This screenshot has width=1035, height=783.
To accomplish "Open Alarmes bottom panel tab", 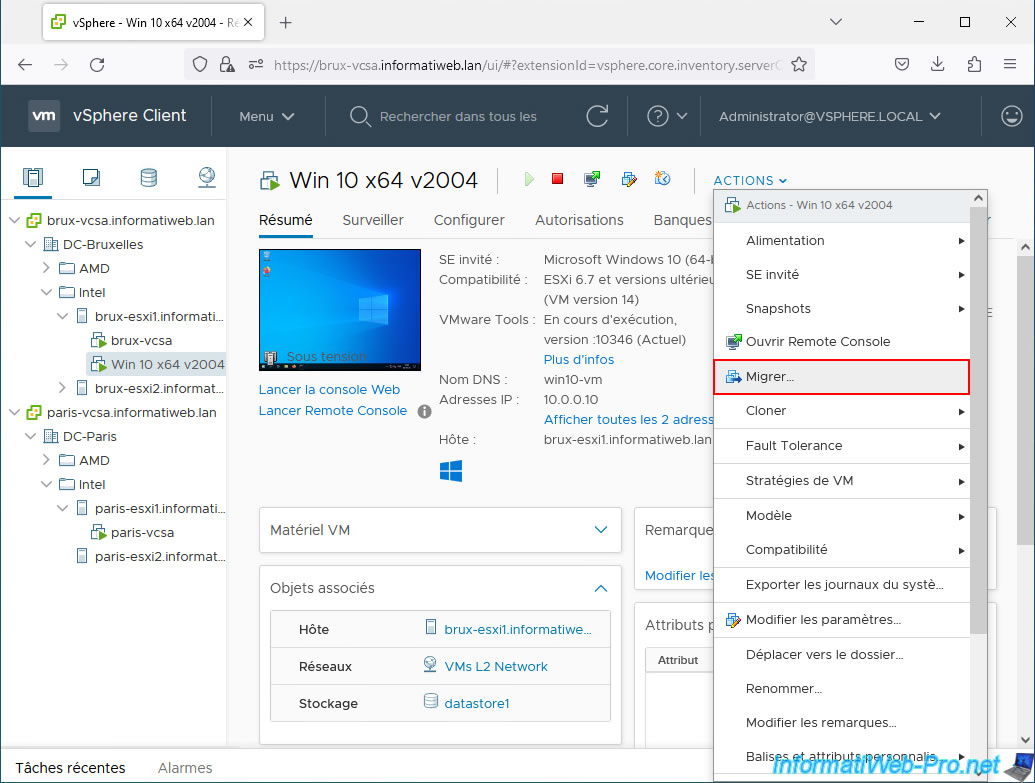I will [185, 768].
